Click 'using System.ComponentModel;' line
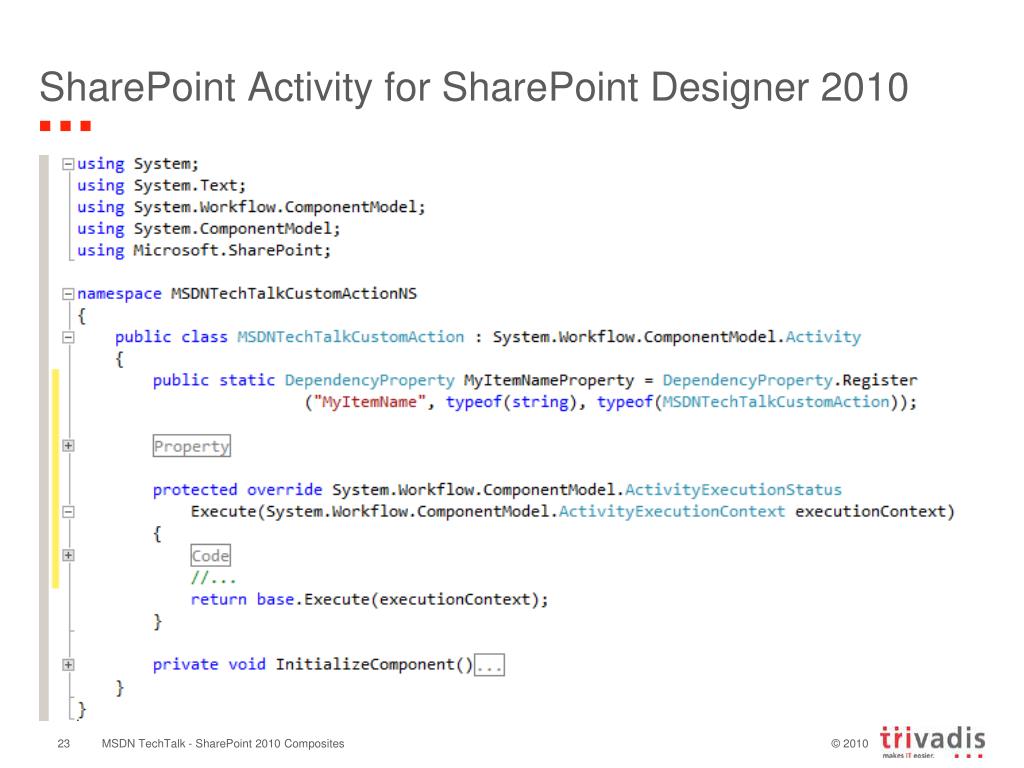 (x=208, y=229)
